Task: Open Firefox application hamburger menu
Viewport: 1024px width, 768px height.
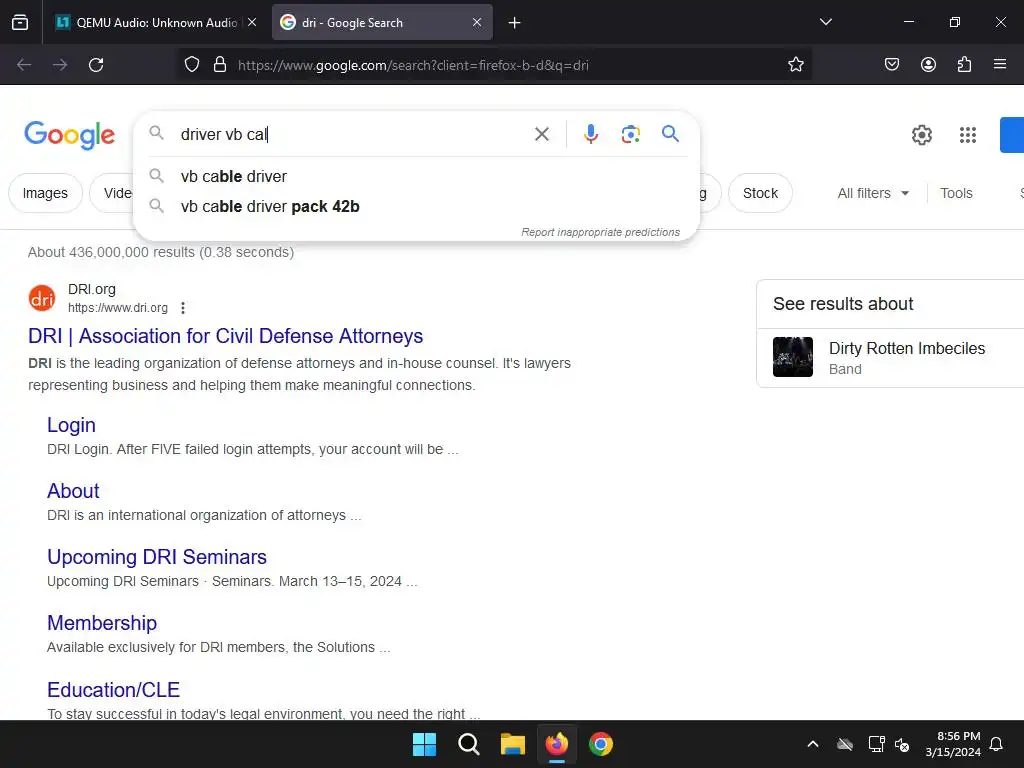Action: pos(1000,65)
